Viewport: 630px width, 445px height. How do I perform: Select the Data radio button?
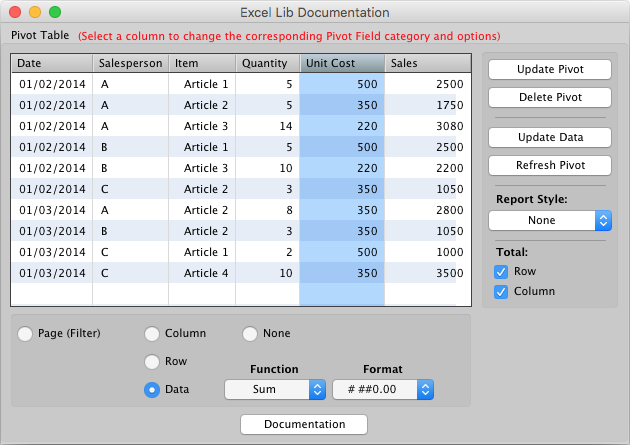point(152,390)
